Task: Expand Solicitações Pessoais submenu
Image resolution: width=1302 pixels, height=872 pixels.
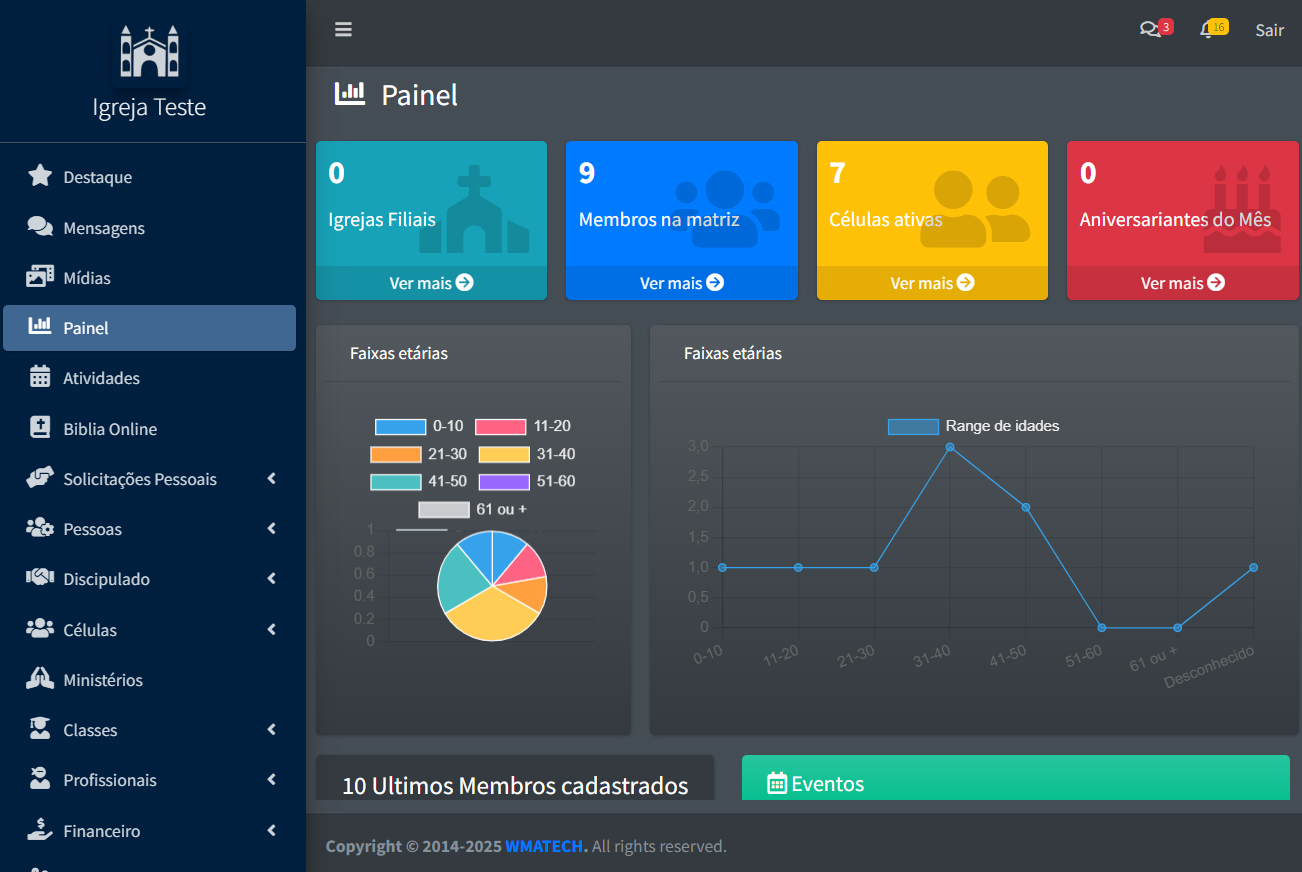Action: pos(271,479)
